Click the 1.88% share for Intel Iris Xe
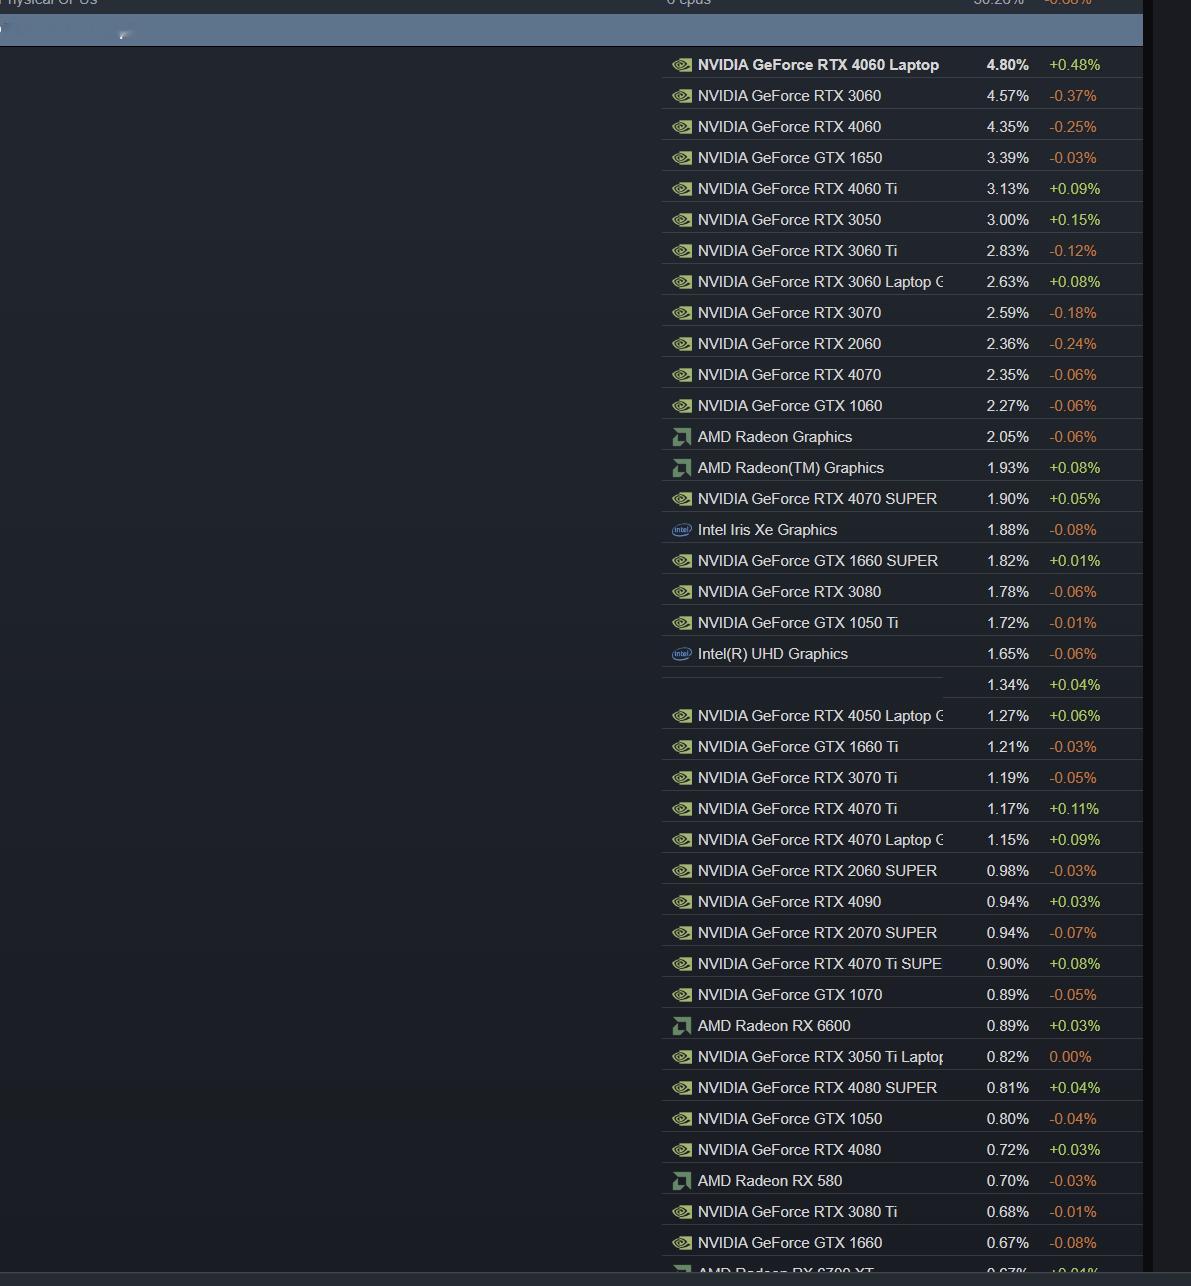 coord(1007,530)
